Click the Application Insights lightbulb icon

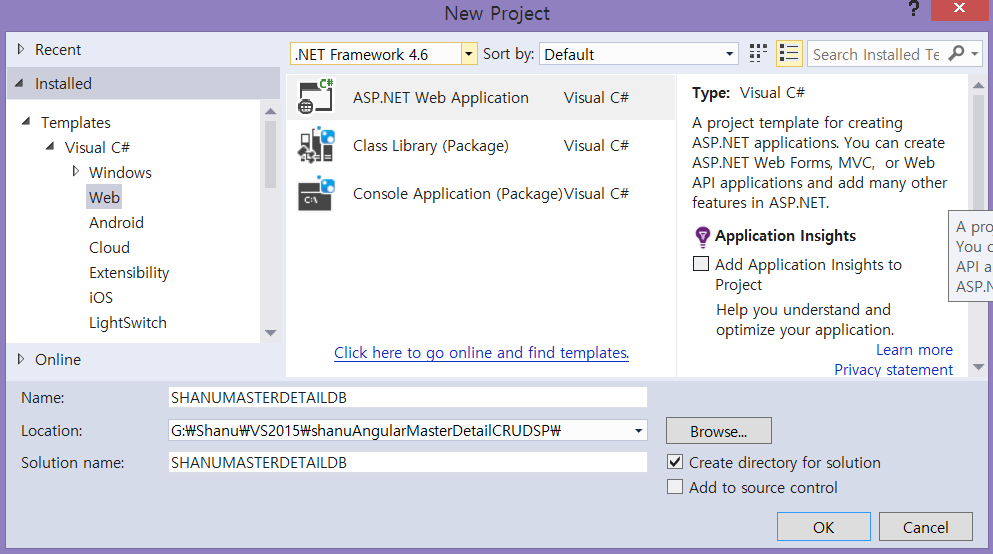point(702,237)
